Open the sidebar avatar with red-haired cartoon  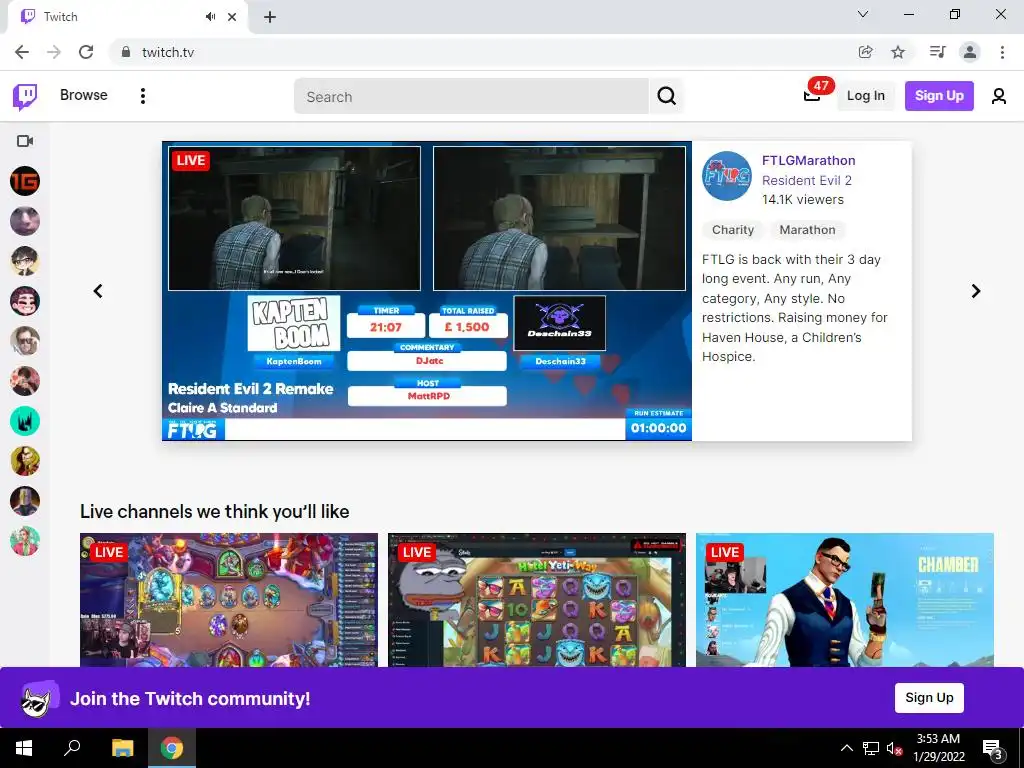[x=25, y=301]
